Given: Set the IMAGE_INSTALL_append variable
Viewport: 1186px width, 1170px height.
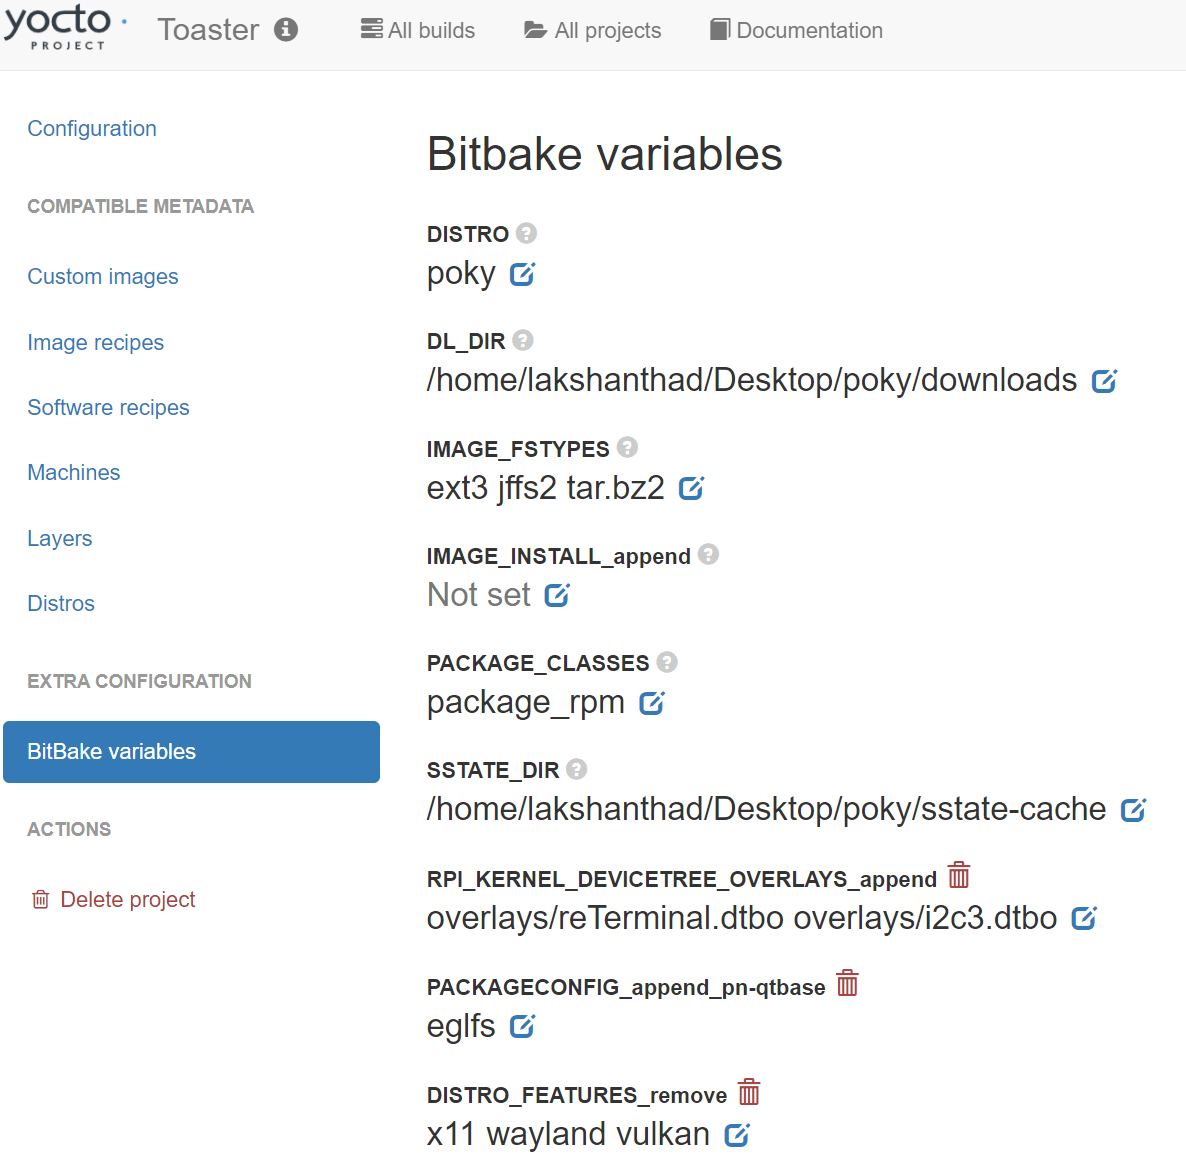Looking at the screenshot, I should coord(556,595).
